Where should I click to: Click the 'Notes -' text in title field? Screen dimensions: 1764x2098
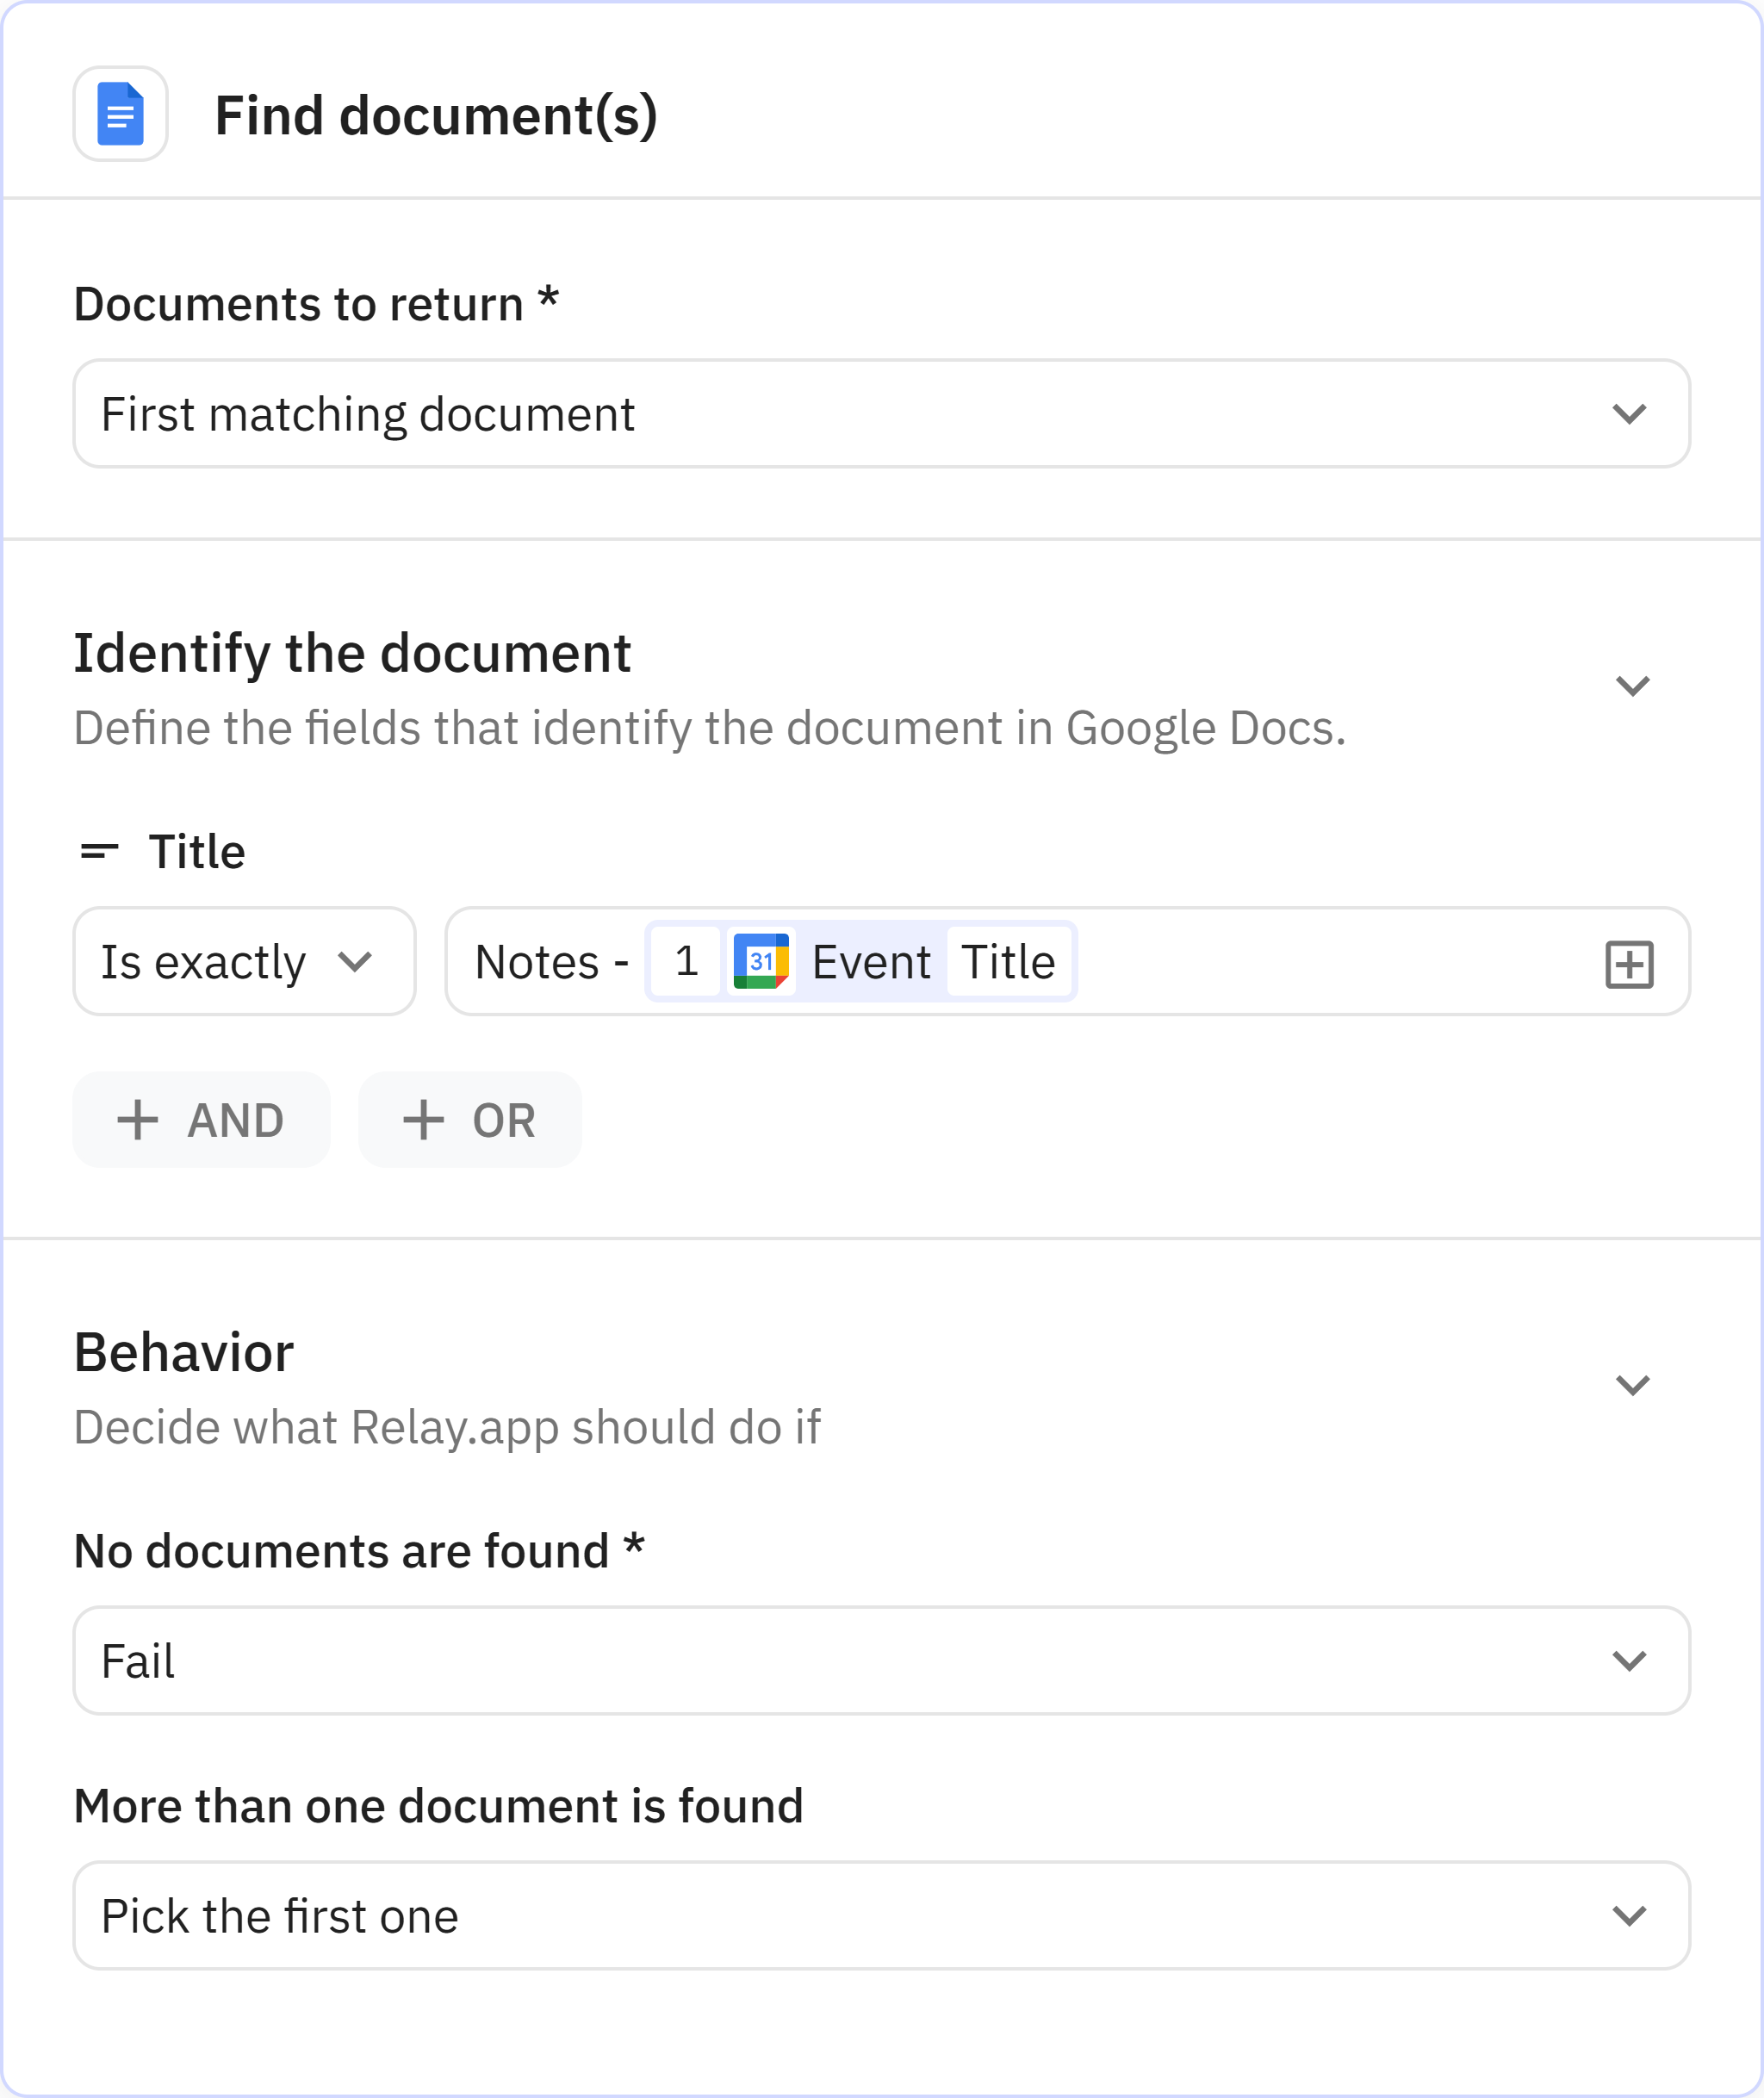point(551,962)
